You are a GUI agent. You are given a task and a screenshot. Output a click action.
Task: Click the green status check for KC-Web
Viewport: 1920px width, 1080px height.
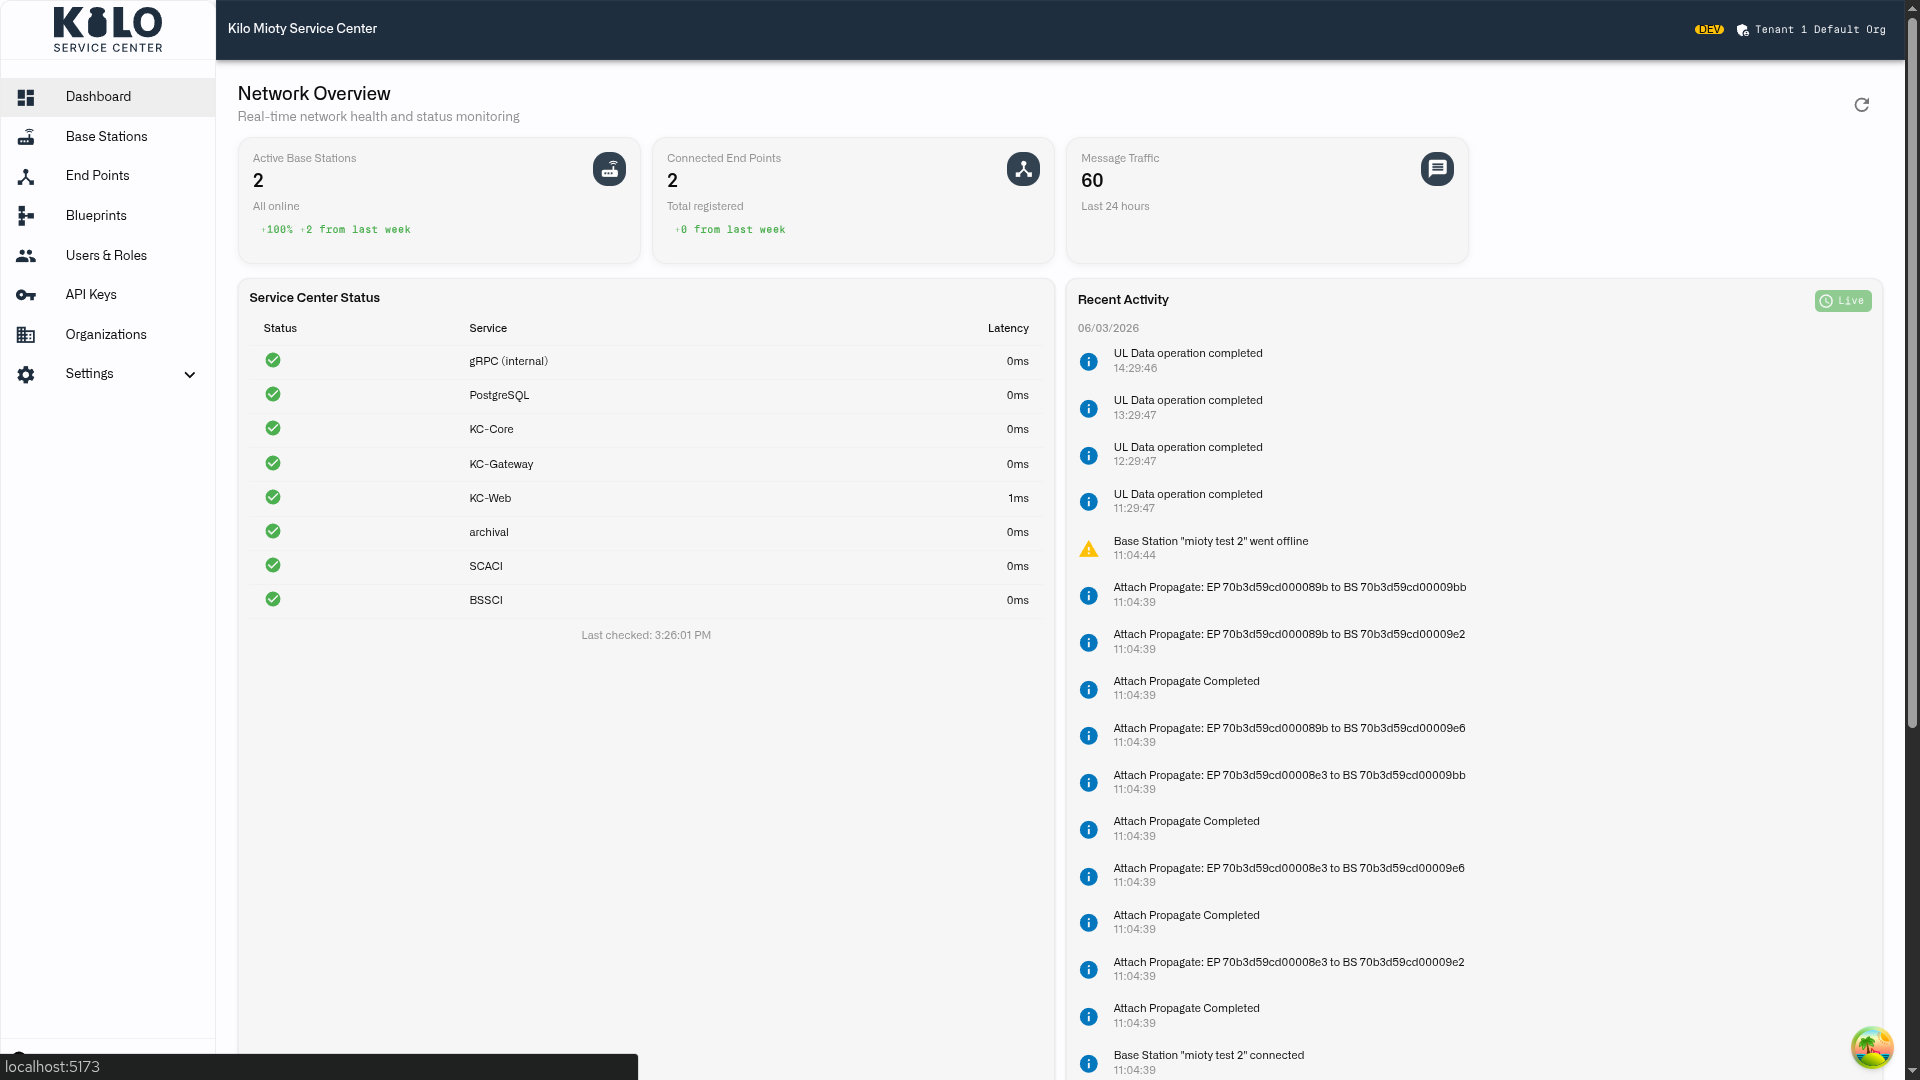click(x=273, y=497)
